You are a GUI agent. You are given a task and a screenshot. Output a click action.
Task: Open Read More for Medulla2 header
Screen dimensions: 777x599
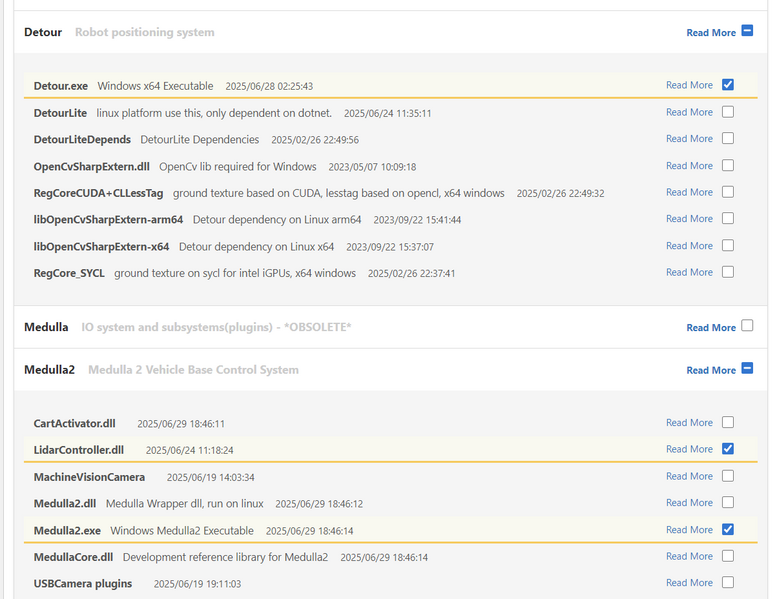pyautogui.click(x=710, y=370)
